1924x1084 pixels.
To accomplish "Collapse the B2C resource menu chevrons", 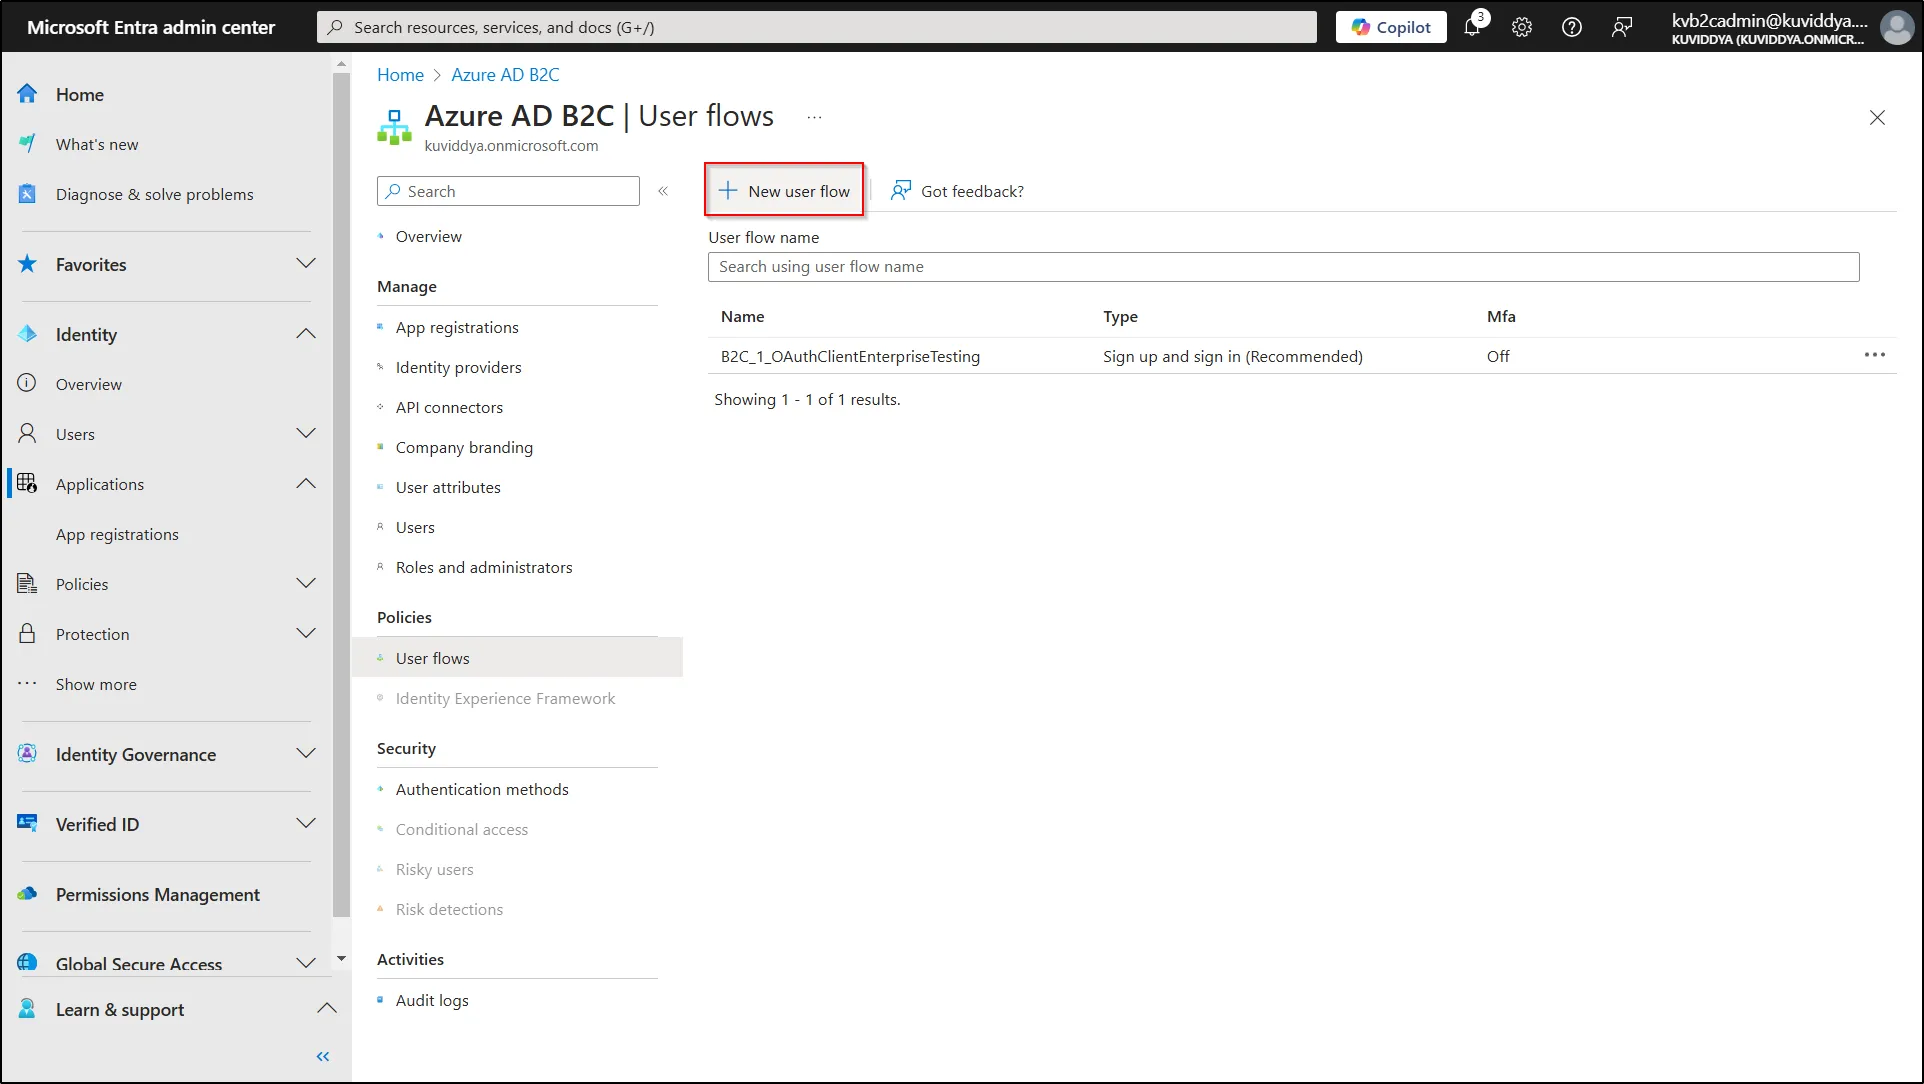I will [x=663, y=191].
